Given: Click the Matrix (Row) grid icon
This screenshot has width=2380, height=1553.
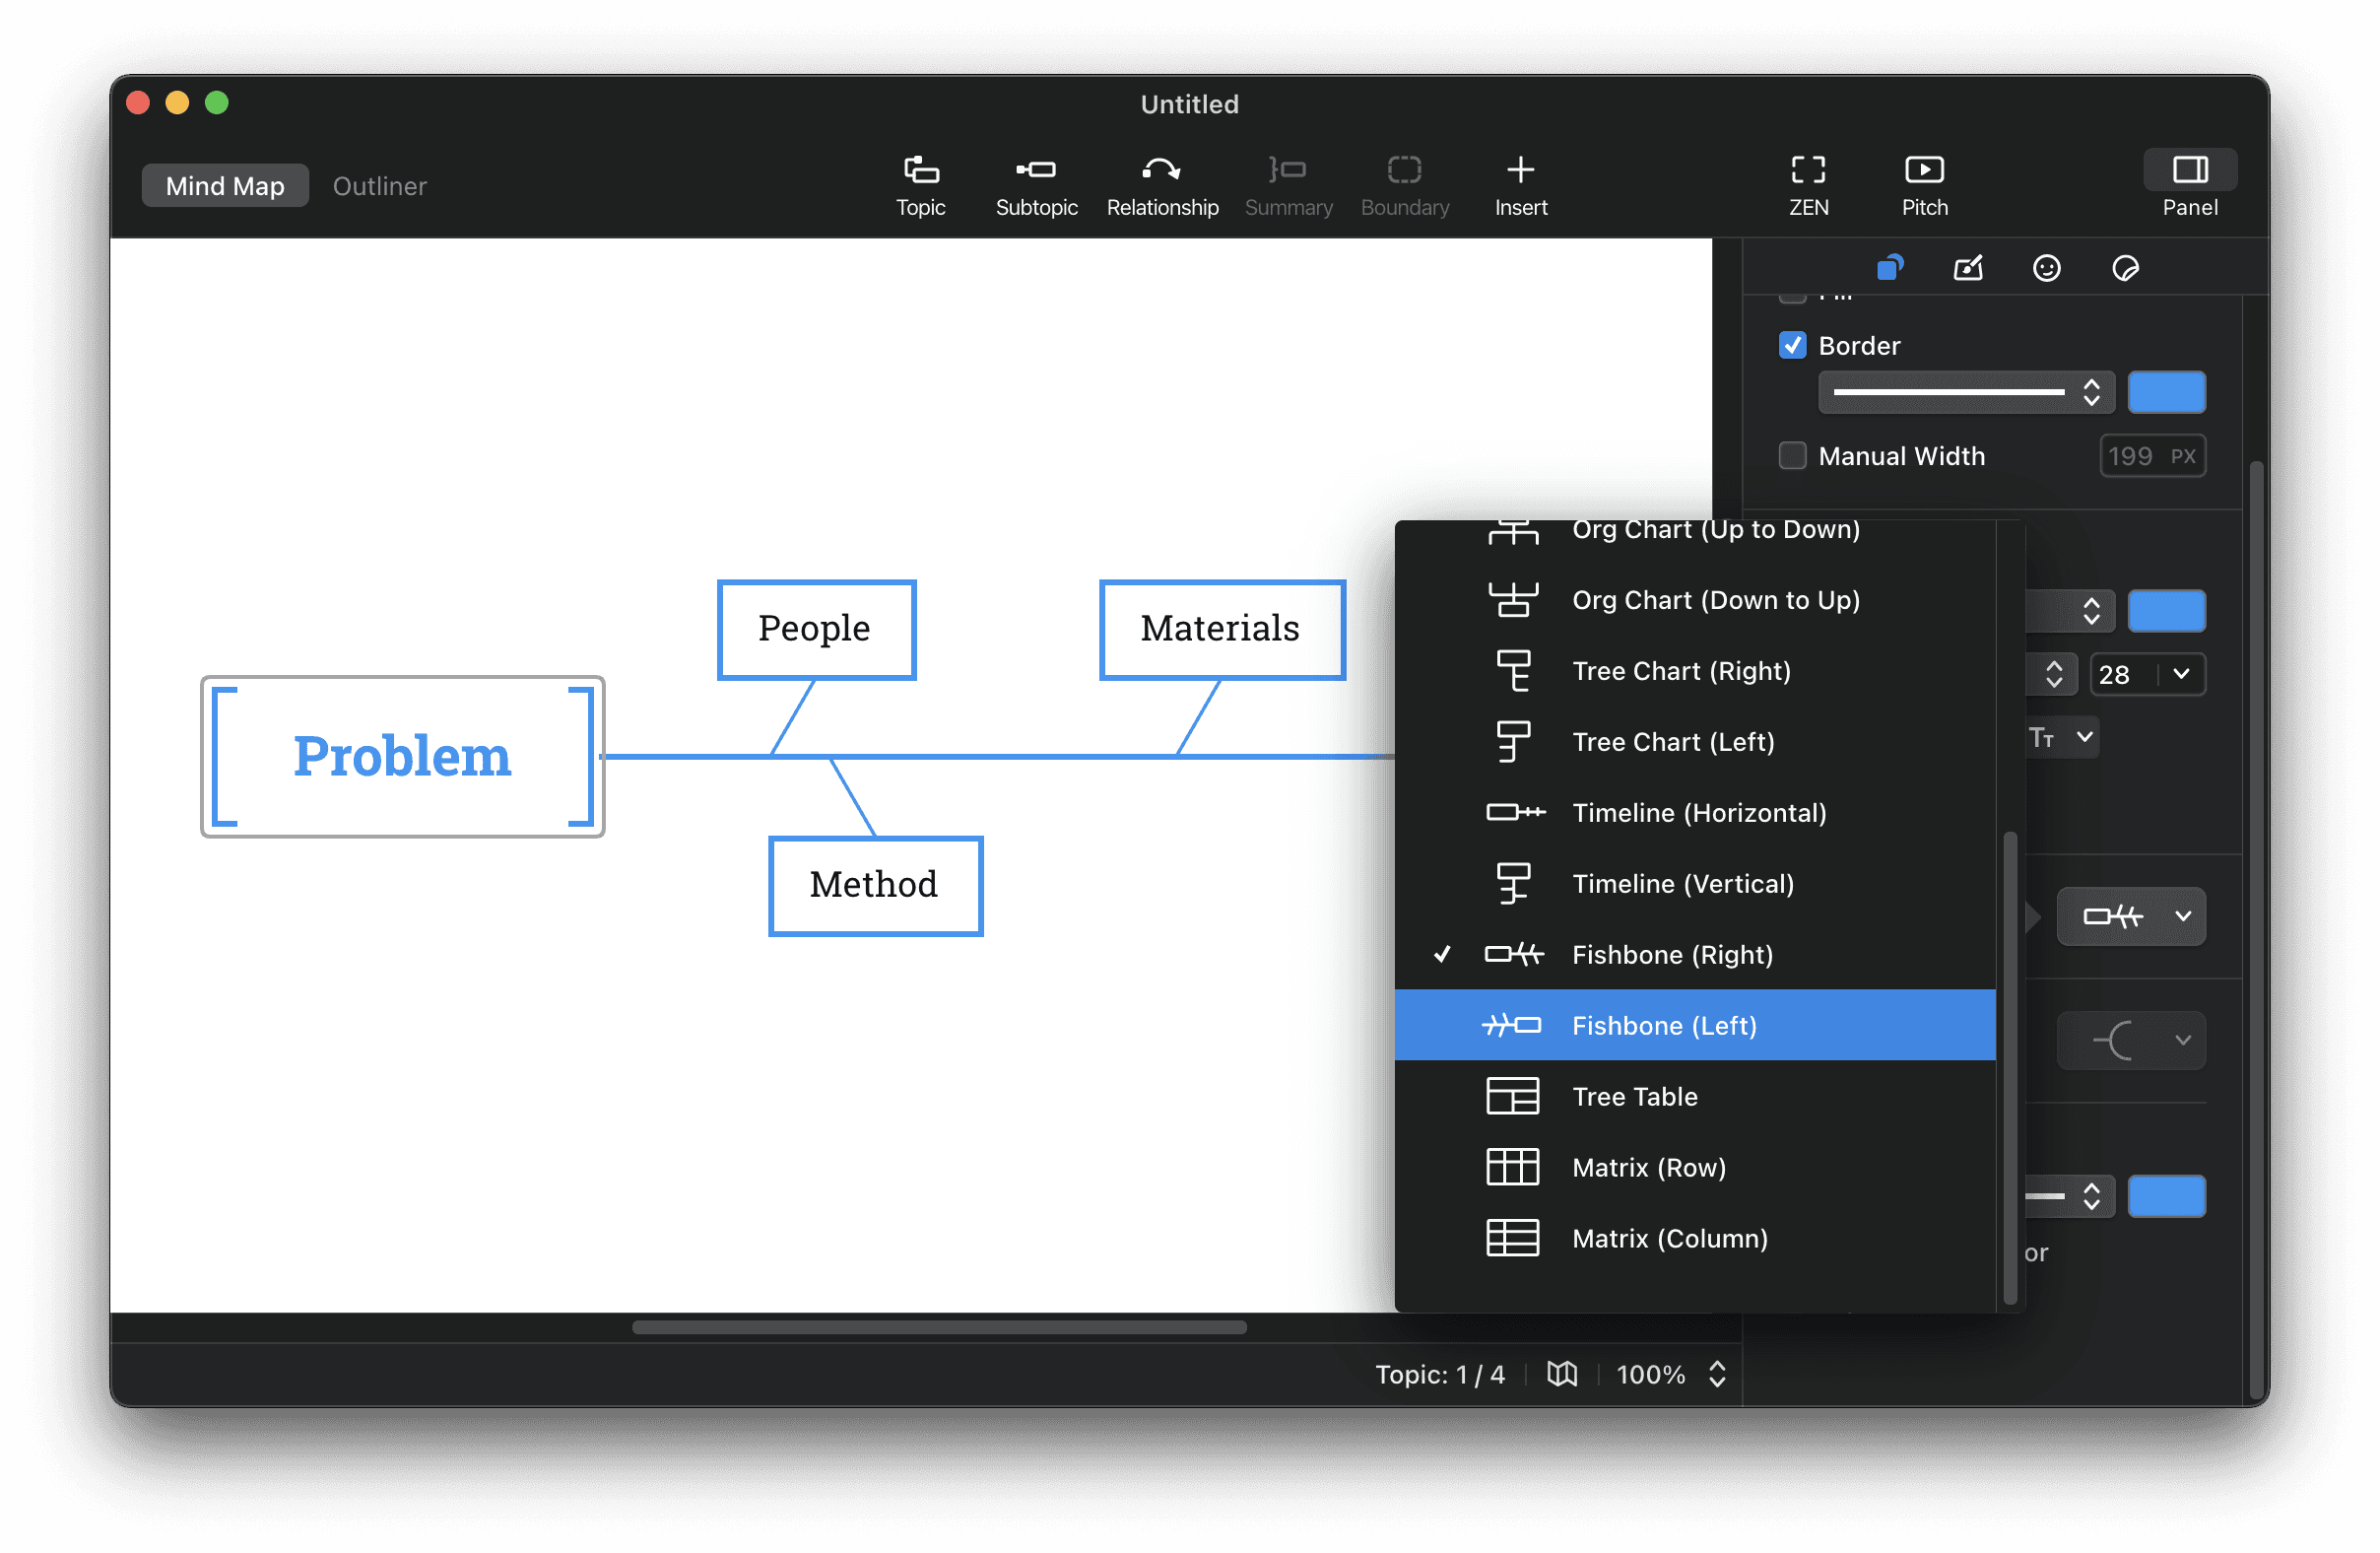Looking at the screenshot, I should click(1512, 1168).
